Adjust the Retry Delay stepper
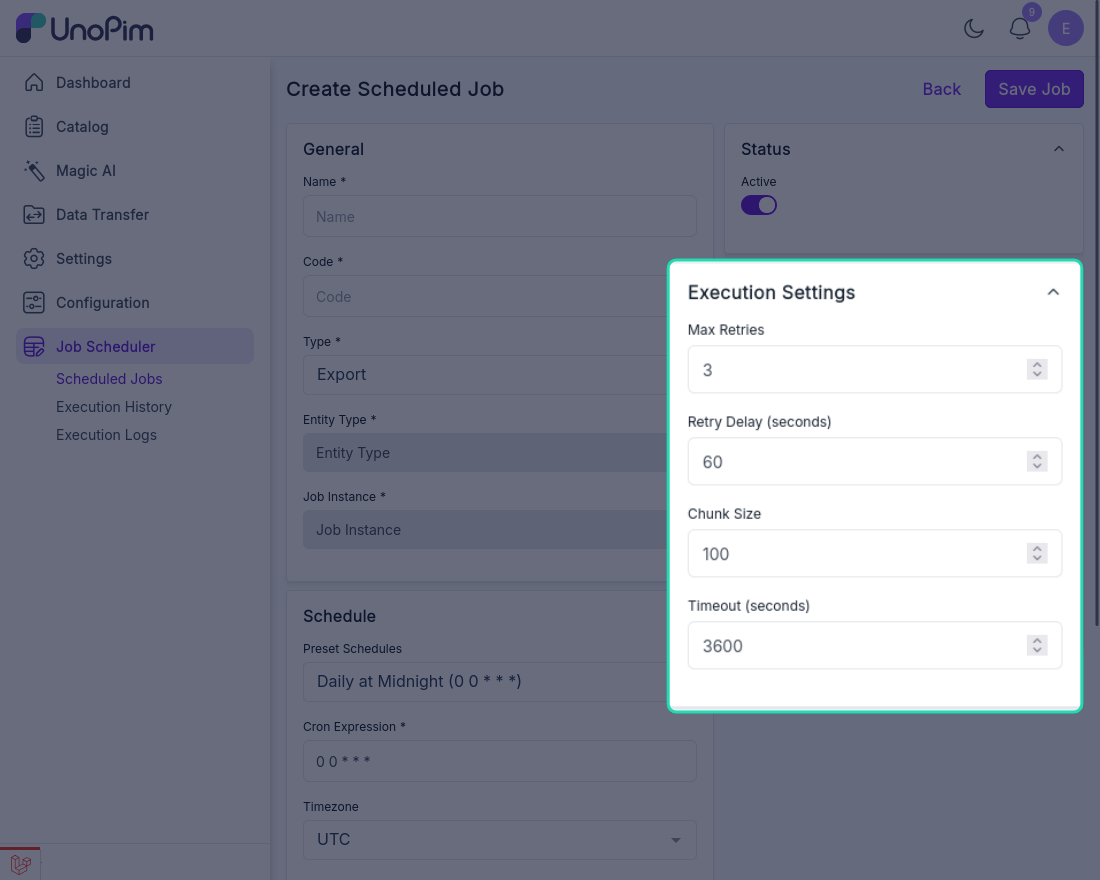This screenshot has width=1100, height=880. (x=1037, y=462)
